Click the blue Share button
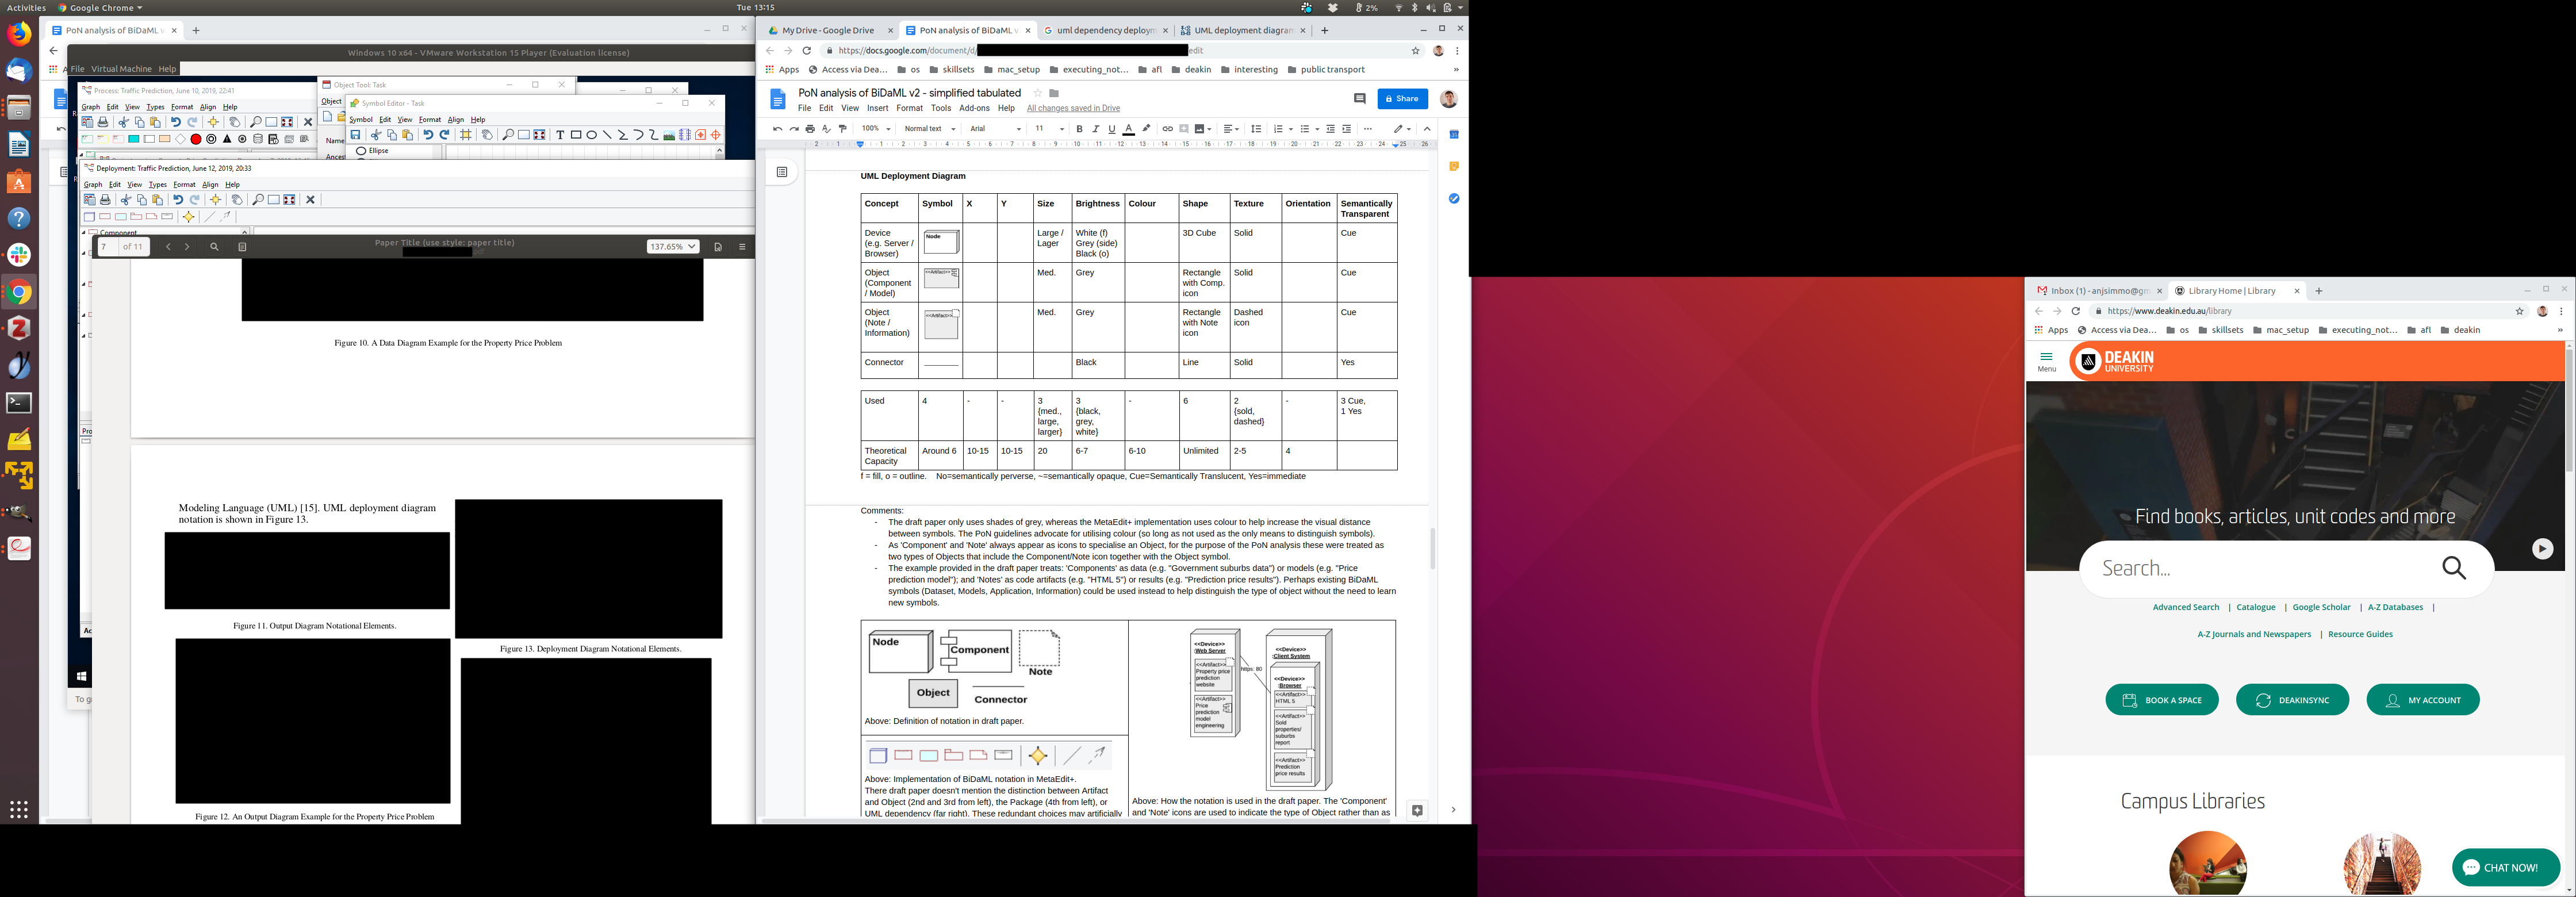2576x897 pixels. coord(1402,99)
